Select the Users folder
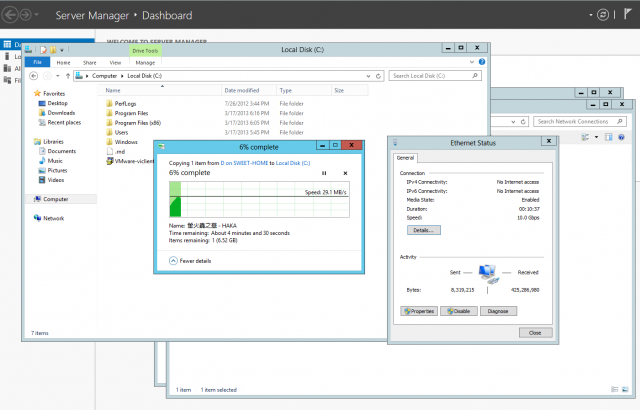 click(117, 132)
